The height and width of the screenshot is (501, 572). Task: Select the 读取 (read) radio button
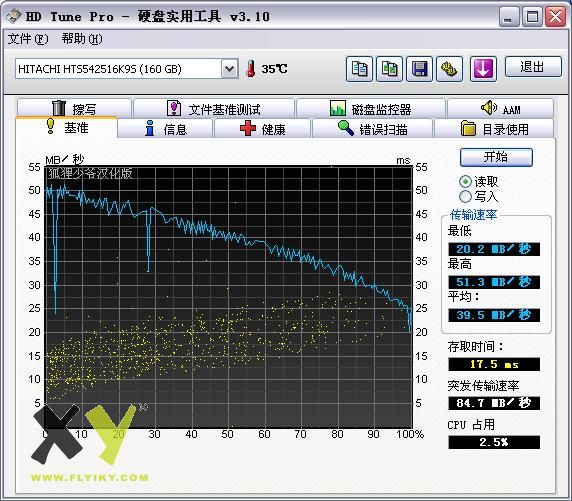click(465, 181)
